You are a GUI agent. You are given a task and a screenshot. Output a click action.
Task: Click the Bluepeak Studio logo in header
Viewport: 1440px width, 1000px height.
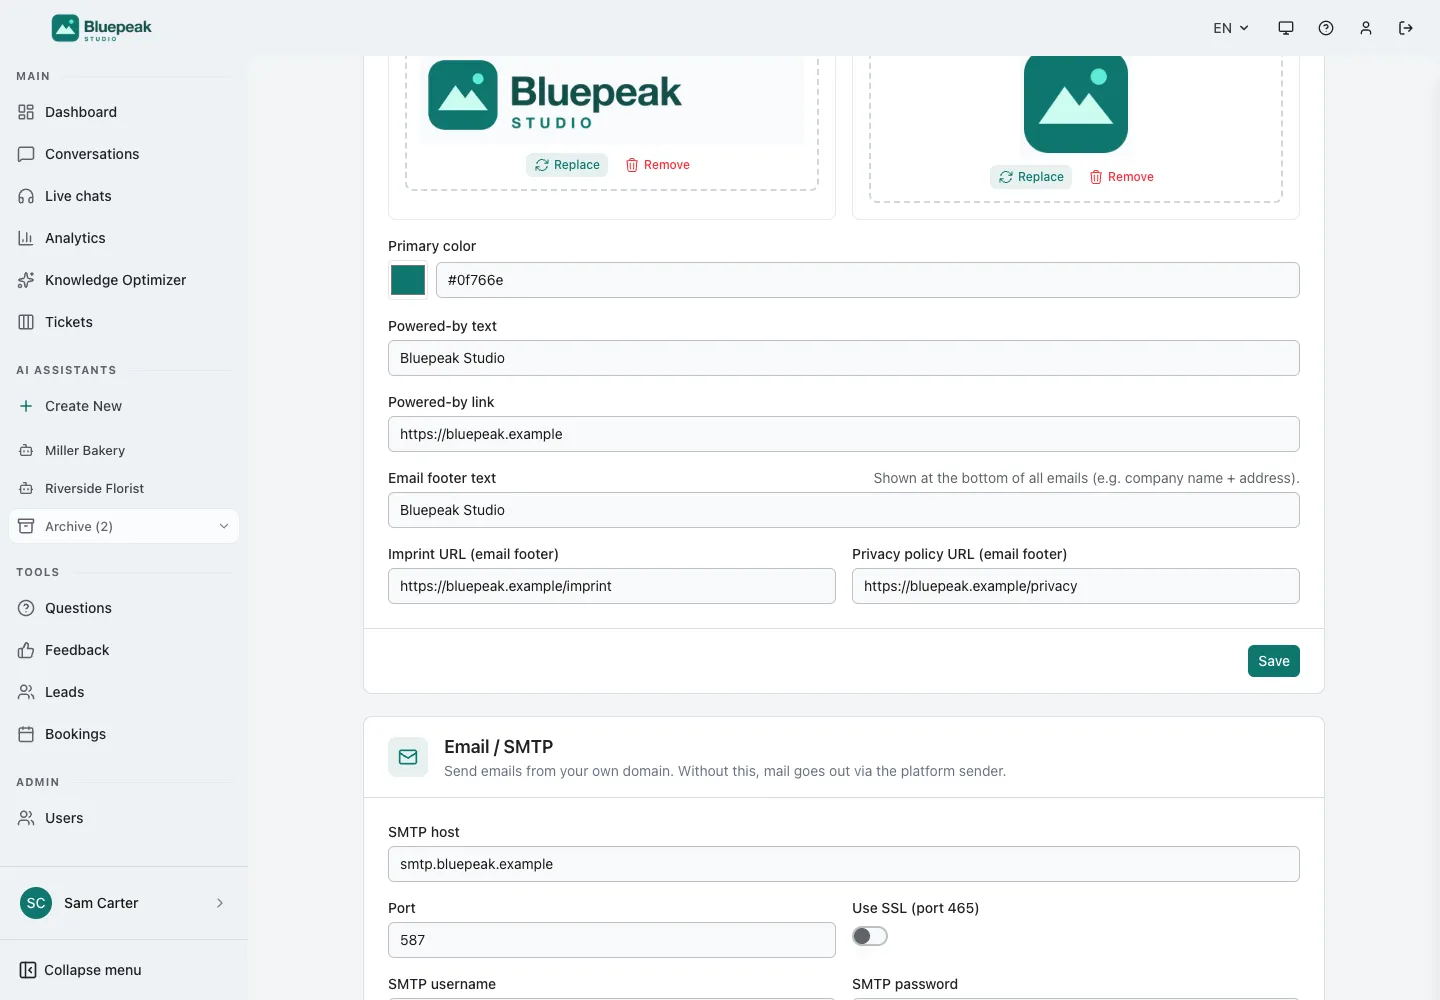[x=102, y=28]
